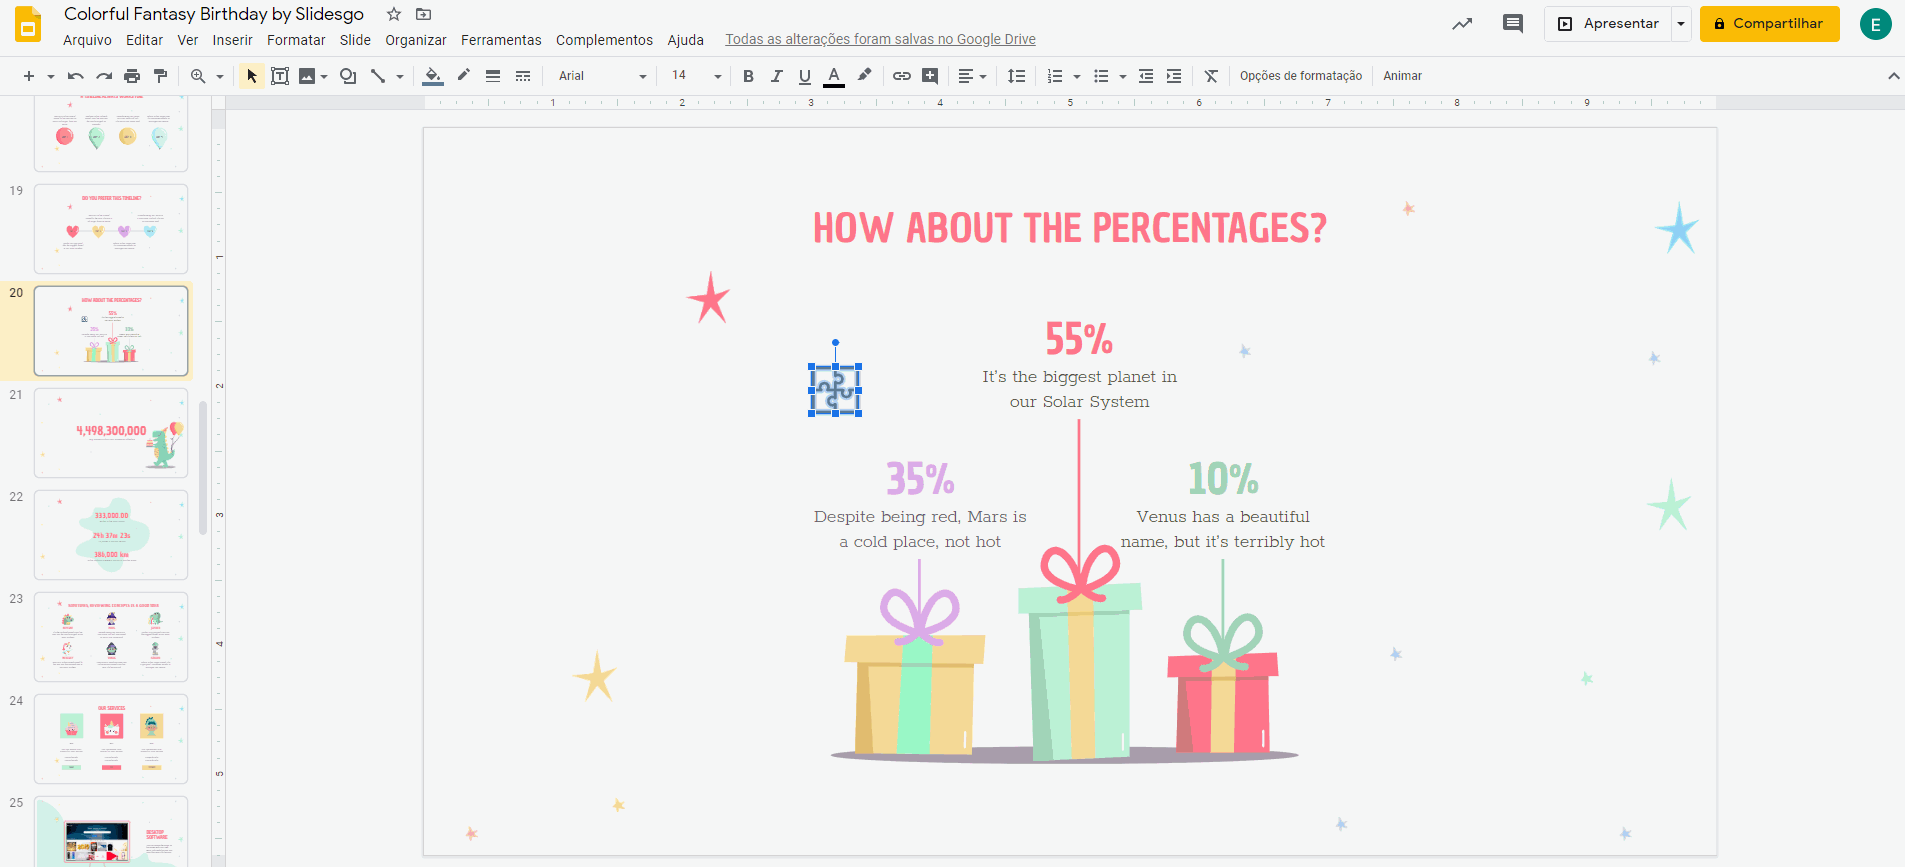Click the highlight color marker icon
Image resolution: width=1905 pixels, height=867 pixels.
865,76
